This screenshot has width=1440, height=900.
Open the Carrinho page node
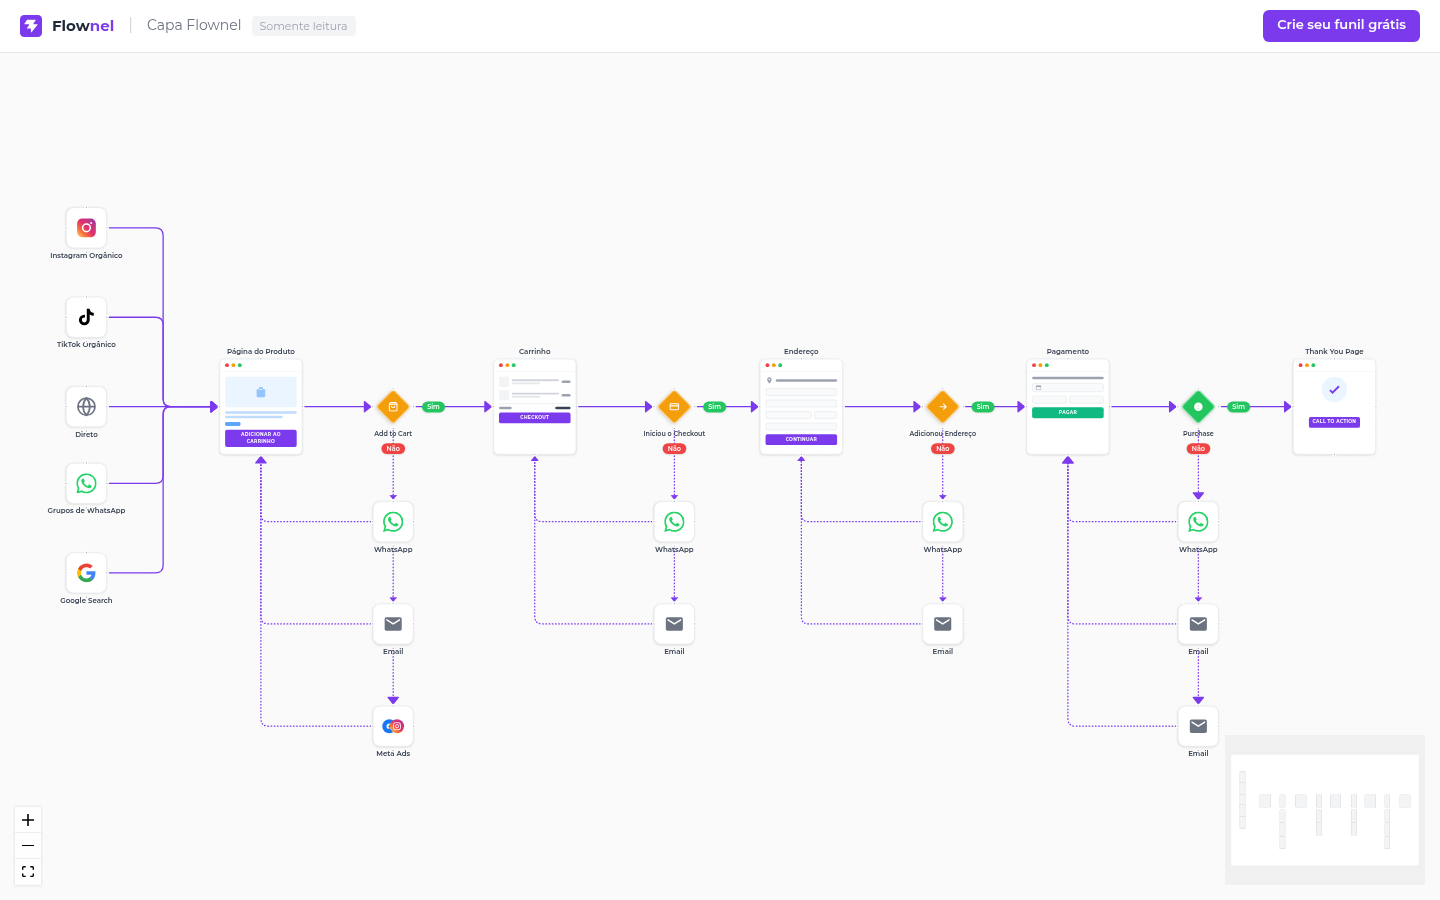(535, 407)
